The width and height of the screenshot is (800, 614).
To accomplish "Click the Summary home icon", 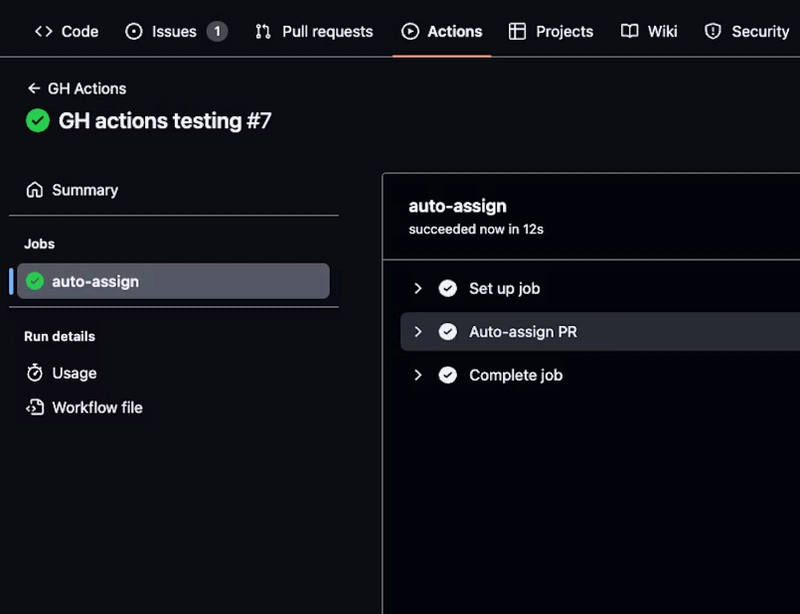I will tap(35, 190).
